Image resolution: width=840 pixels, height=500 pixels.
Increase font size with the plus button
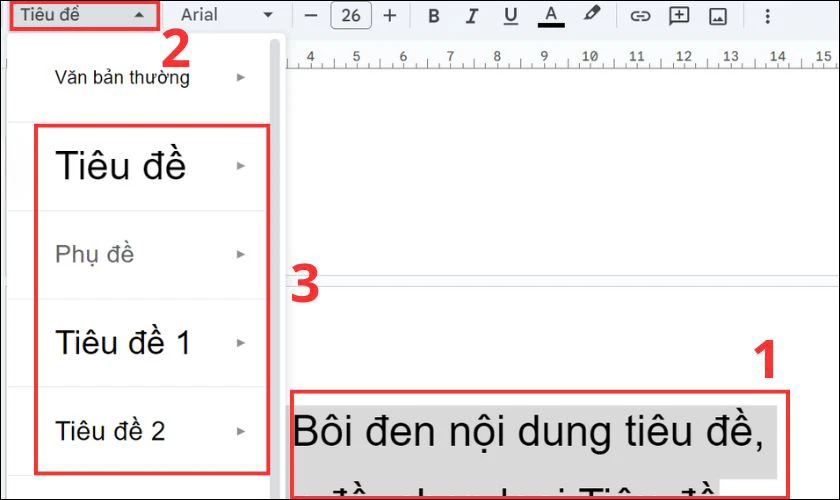pos(390,16)
